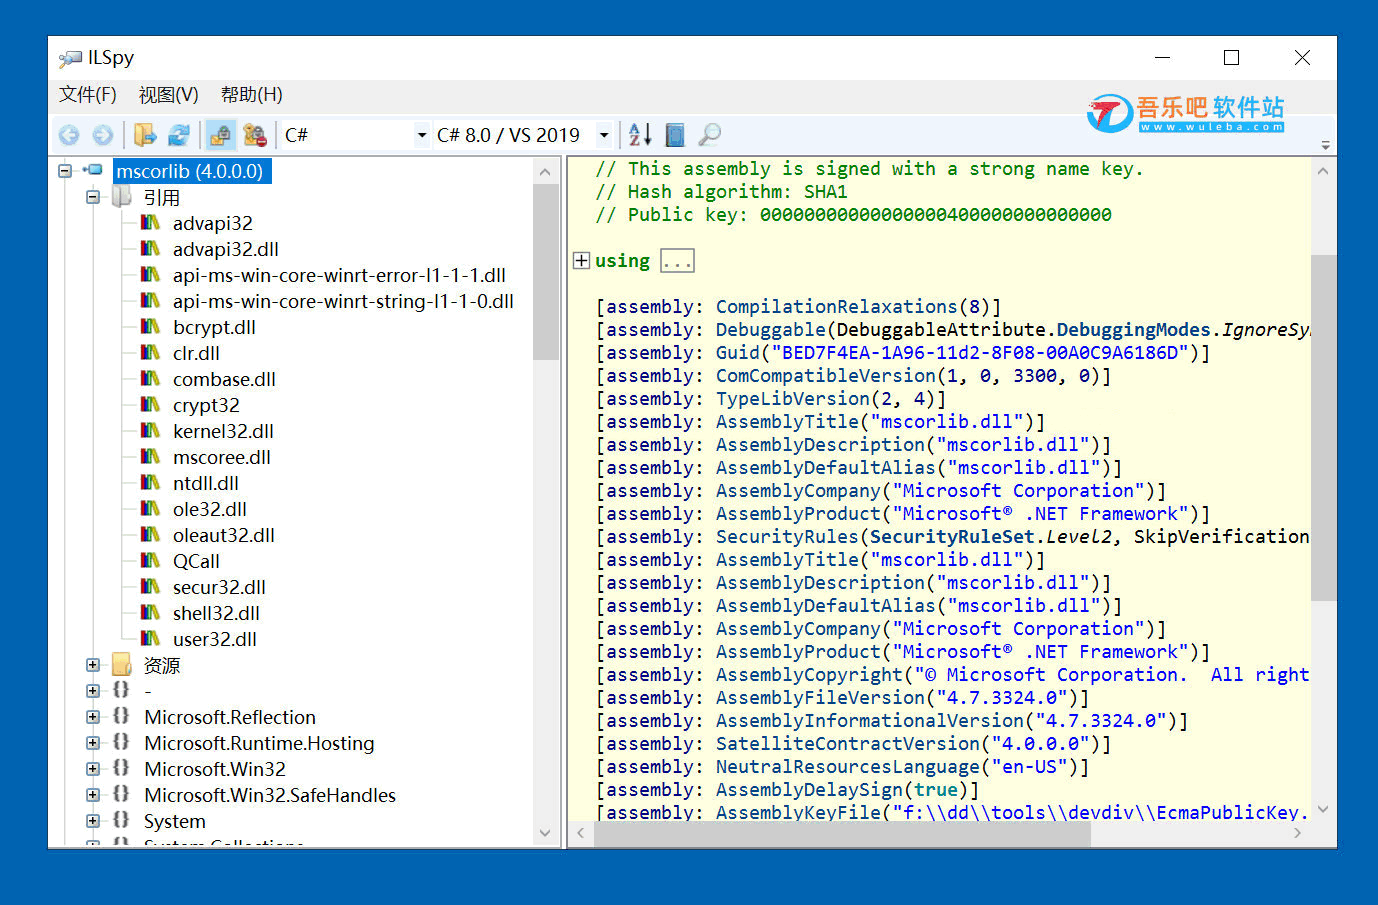Click the bcrypt.dll reference icon
This screenshot has width=1378, height=905.
(150, 326)
